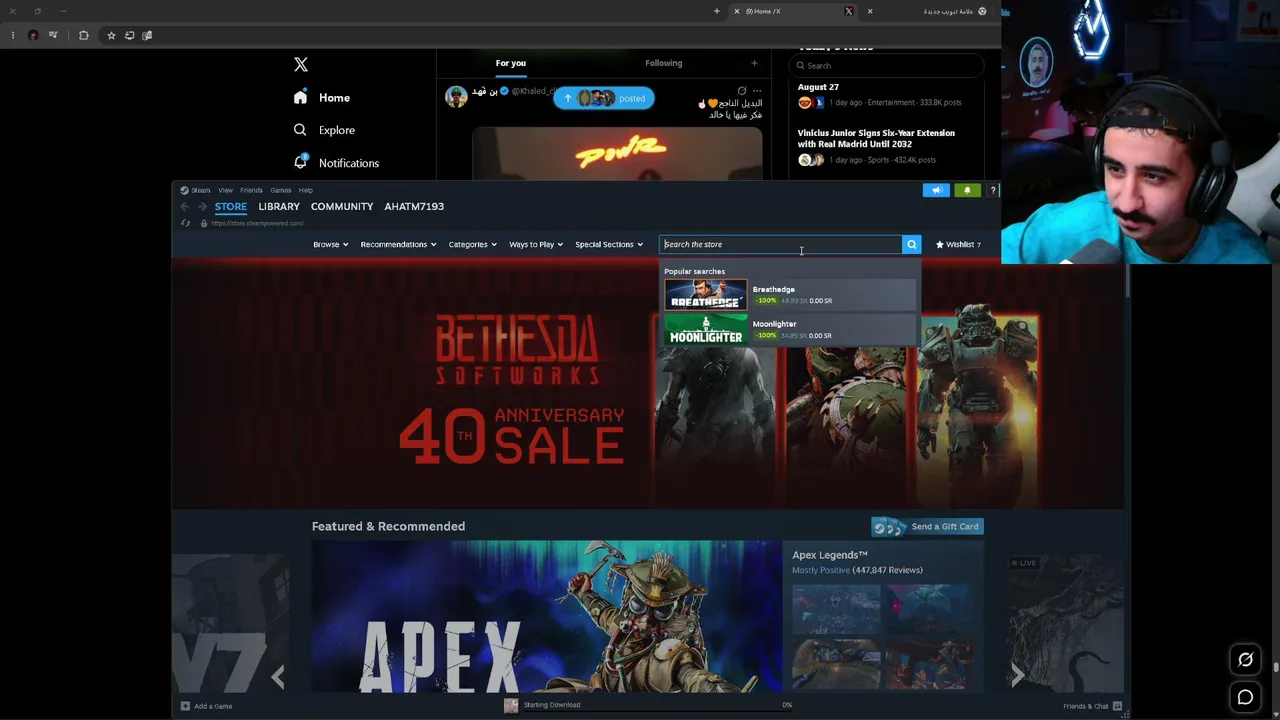Select the Home / X browser tab
Viewport: 1280px width, 720px height.
[795, 11]
